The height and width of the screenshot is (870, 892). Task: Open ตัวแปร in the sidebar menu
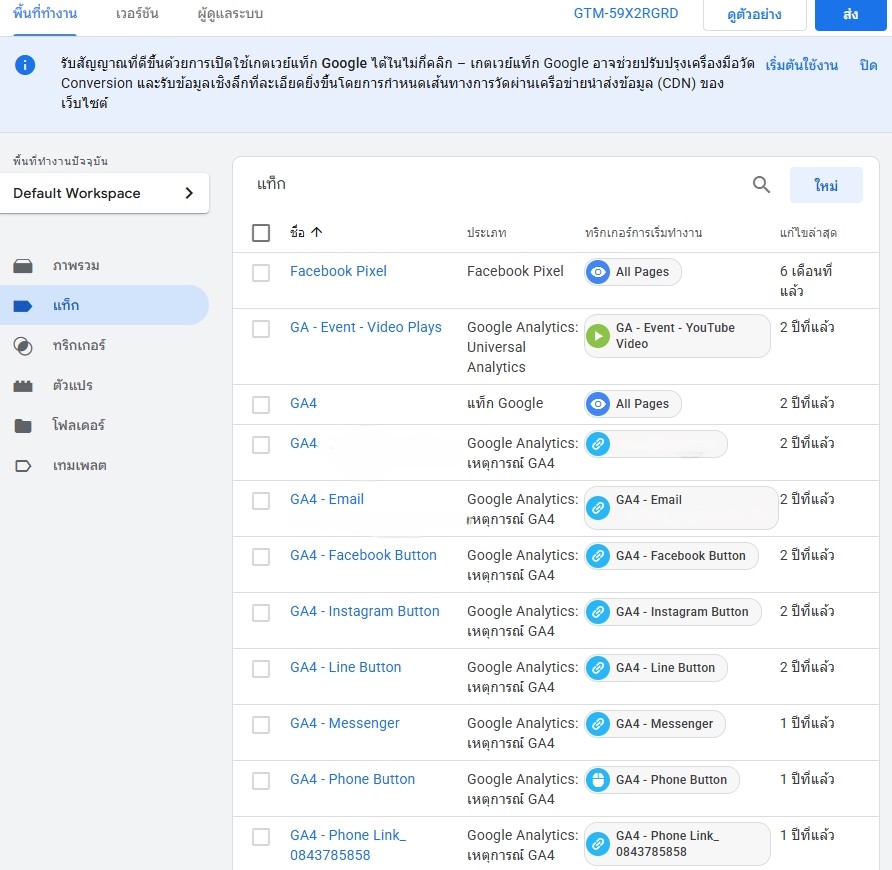point(73,386)
